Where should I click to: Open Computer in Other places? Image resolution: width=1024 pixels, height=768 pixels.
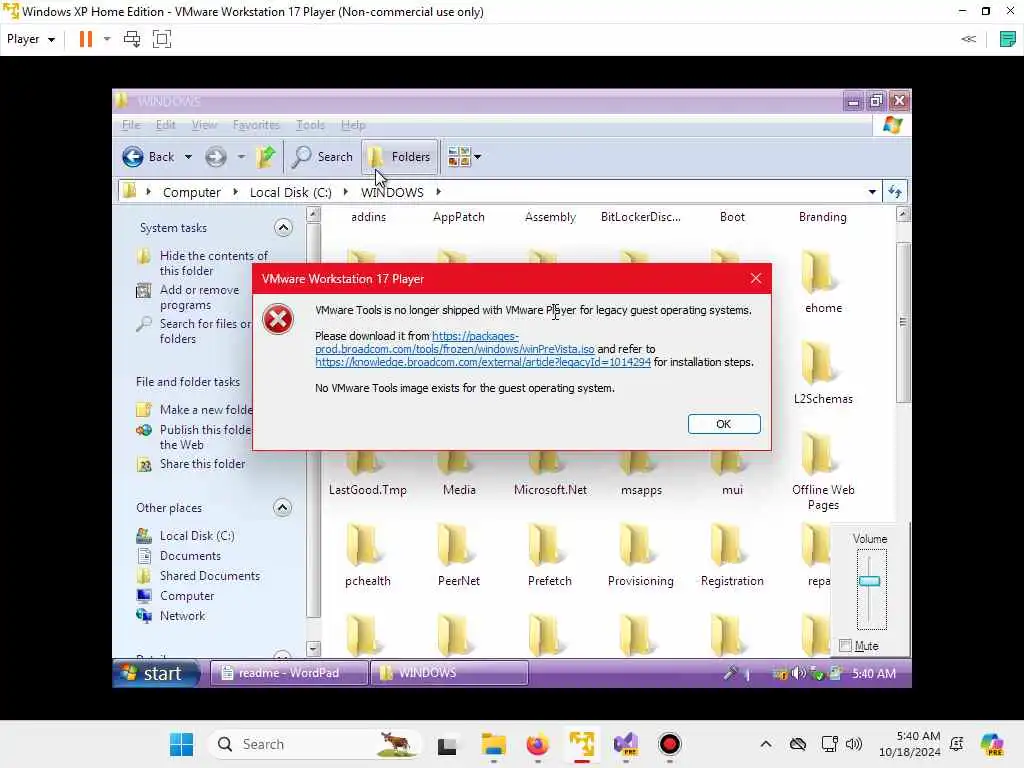[x=187, y=596]
